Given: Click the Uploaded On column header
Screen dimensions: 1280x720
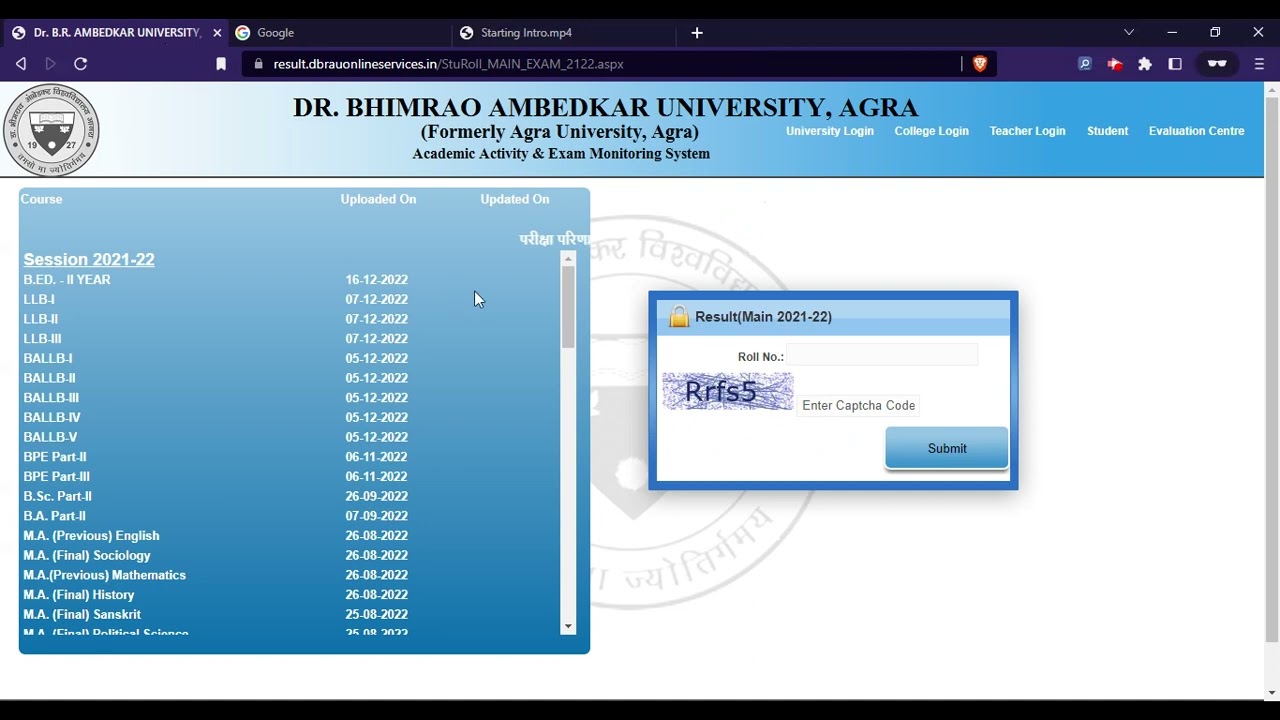Looking at the screenshot, I should (x=378, y=199).
